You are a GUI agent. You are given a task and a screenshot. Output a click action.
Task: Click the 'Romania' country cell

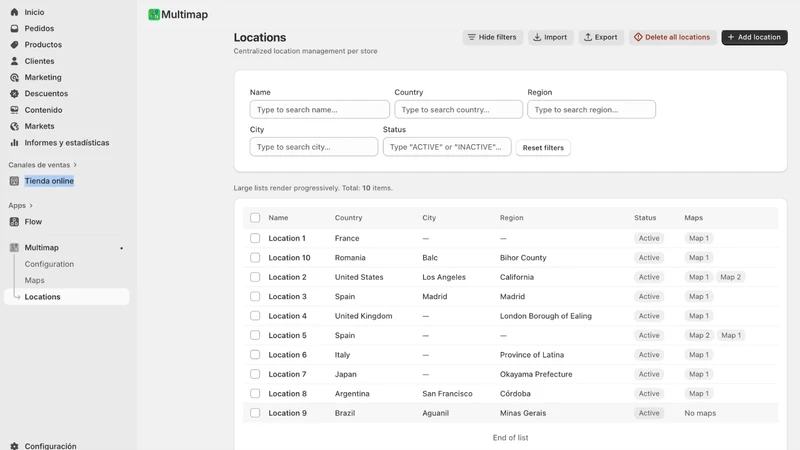click(x=350, y=258)
